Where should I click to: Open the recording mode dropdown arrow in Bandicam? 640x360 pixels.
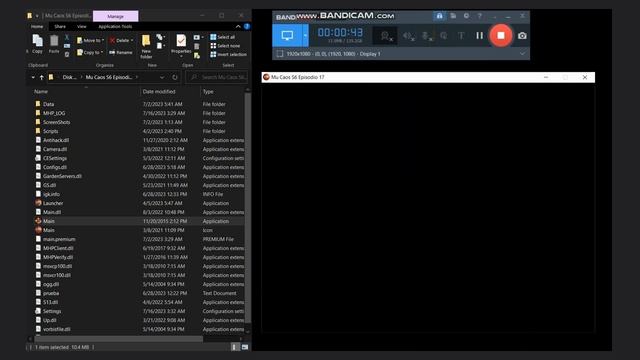[x=305, y=36]
